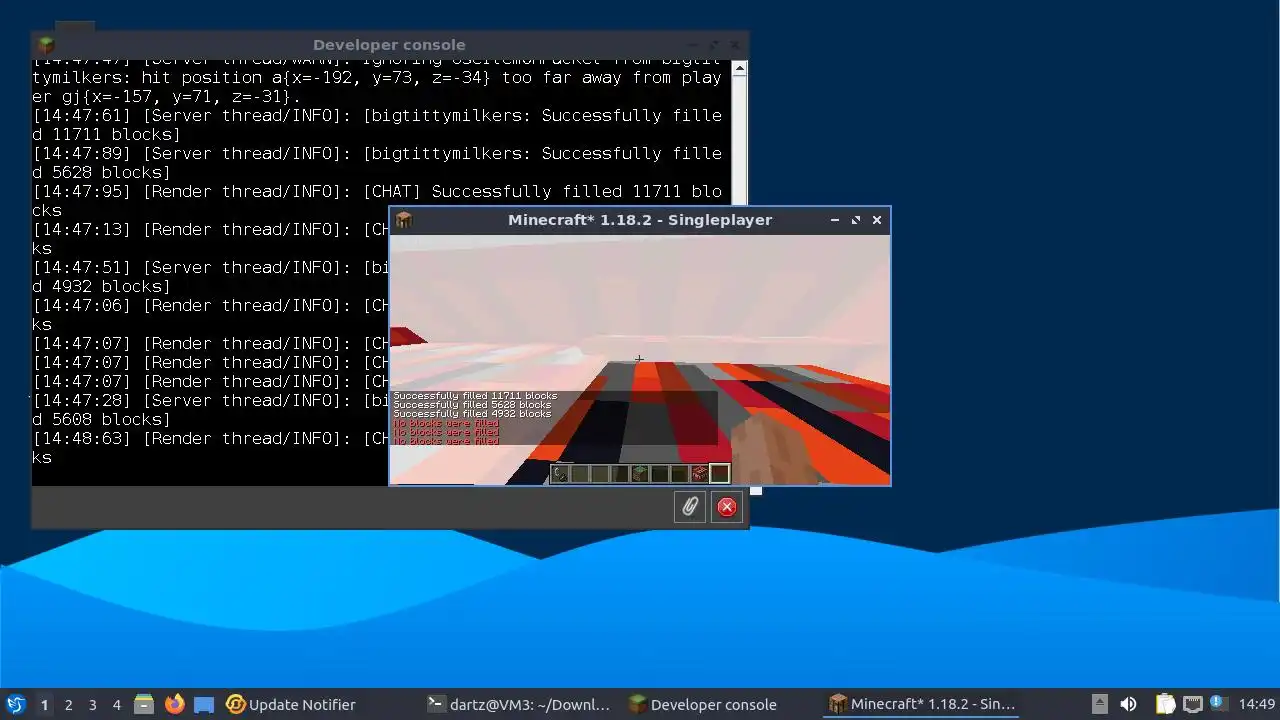This screenshot has width=1280, height=720.
Task: Open the file manager icon in taskbar
Action: pyautogui.click(x=144, y=704)
